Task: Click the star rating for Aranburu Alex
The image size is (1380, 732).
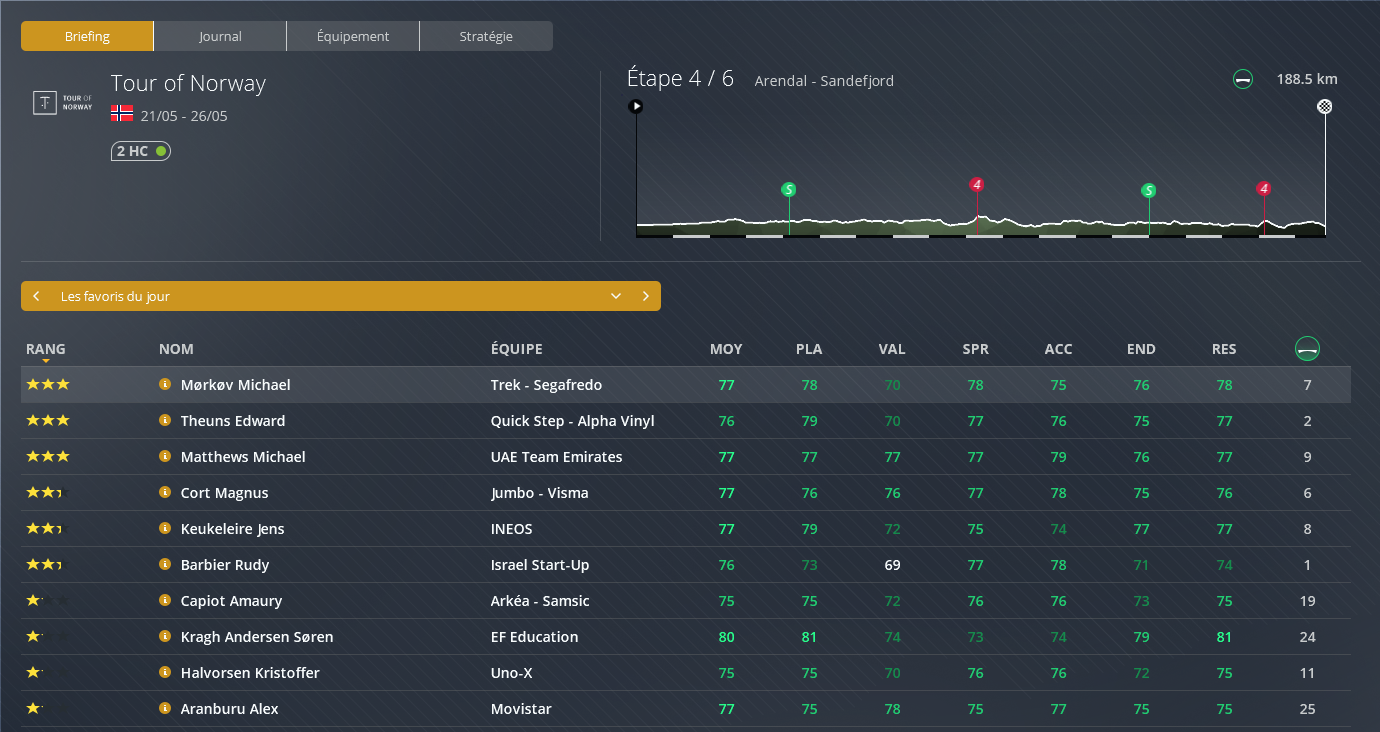Action: pyautogui.click(x=48, y=708)
